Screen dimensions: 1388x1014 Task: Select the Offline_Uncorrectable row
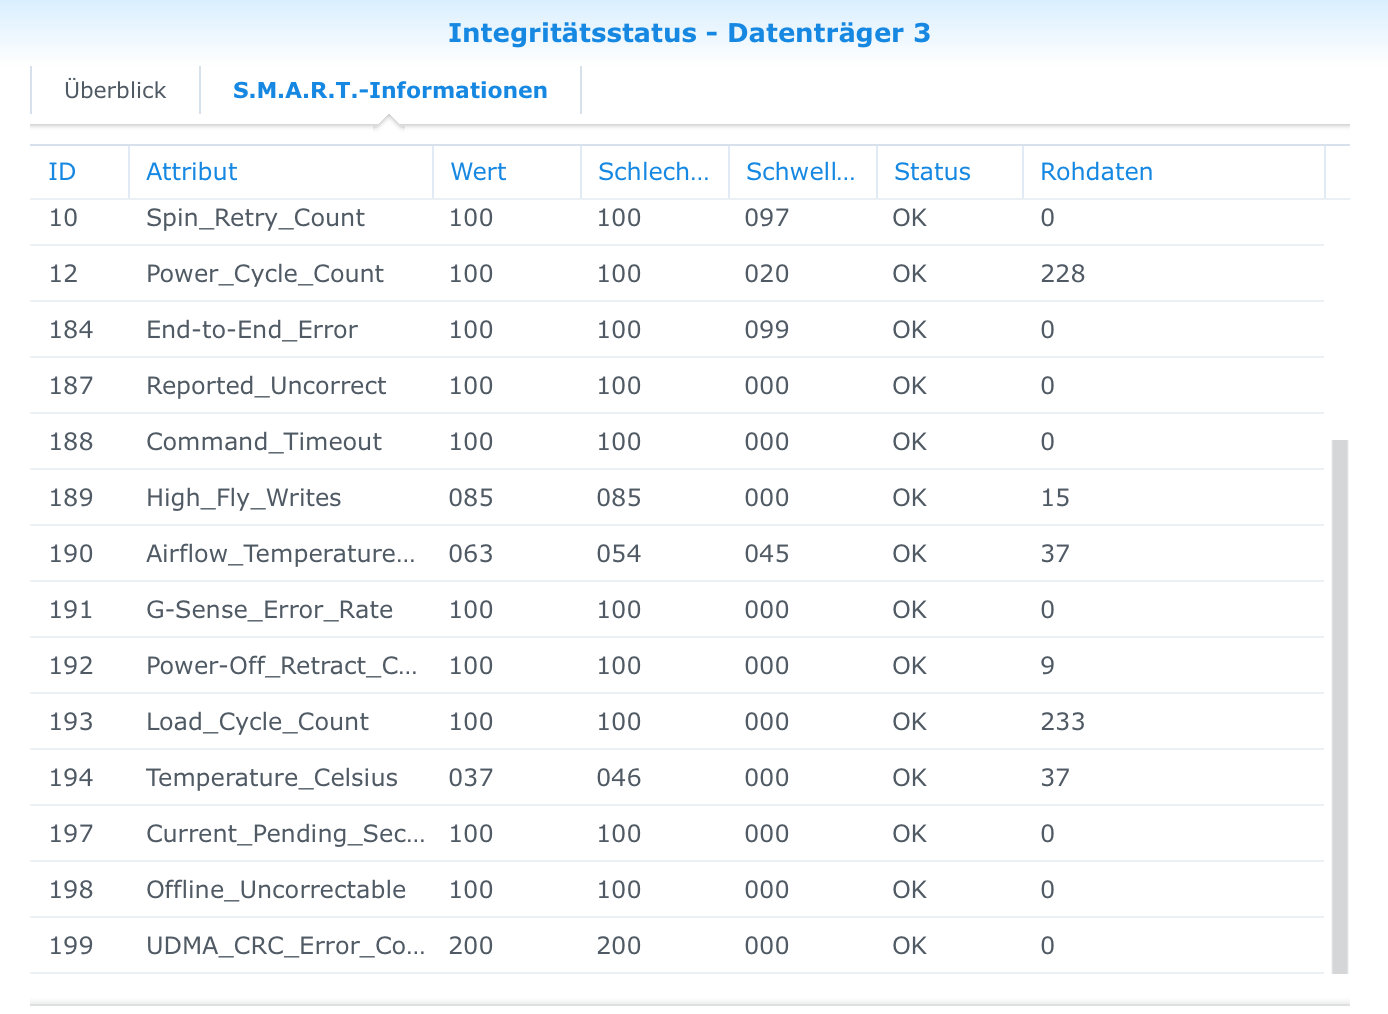pos(677,890)
